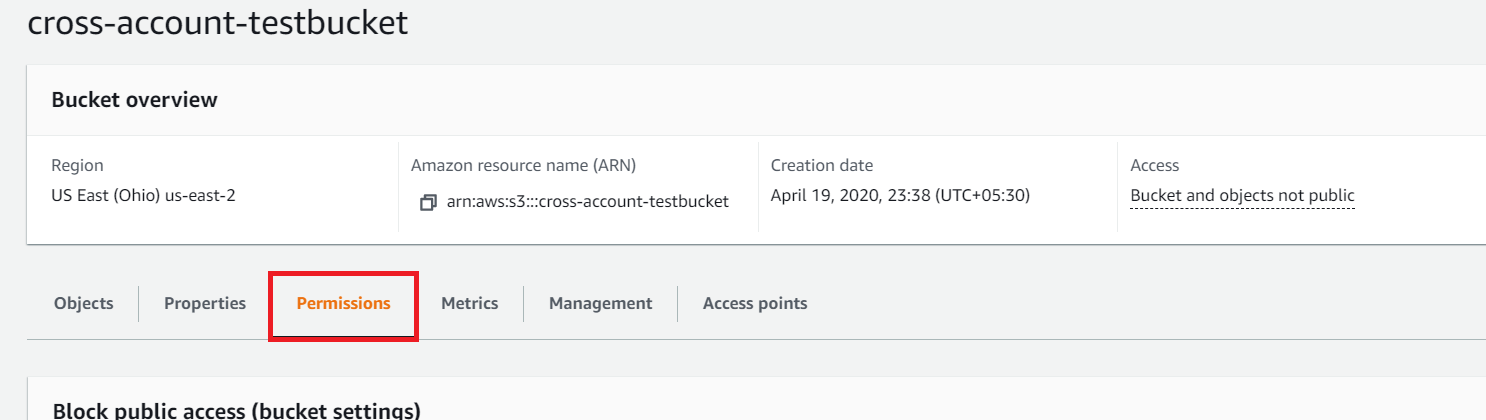The image size is (1486, 420).
Task: Click the Bucket overview heading
Action: (134, 100)
